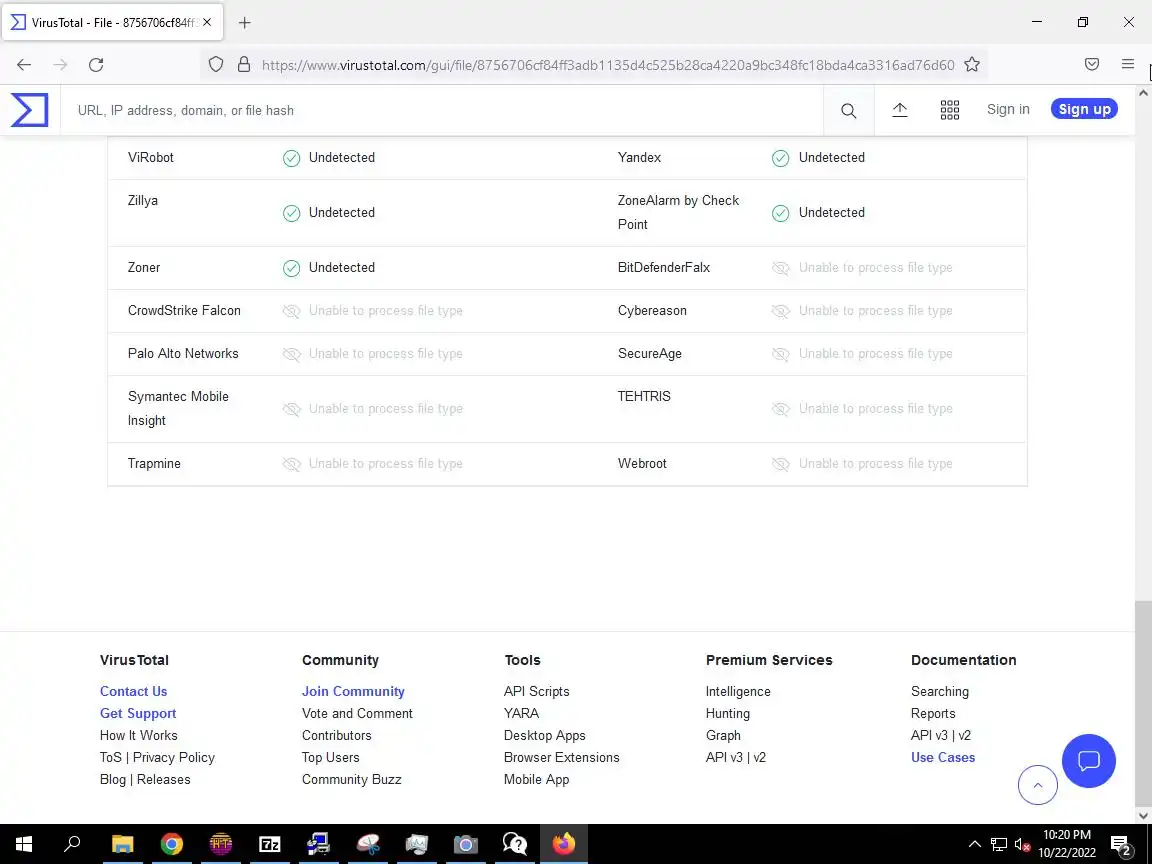Screen dimensions: 1152x864
Task: Open File Explorer from taskbar
Action: [123, 844]
